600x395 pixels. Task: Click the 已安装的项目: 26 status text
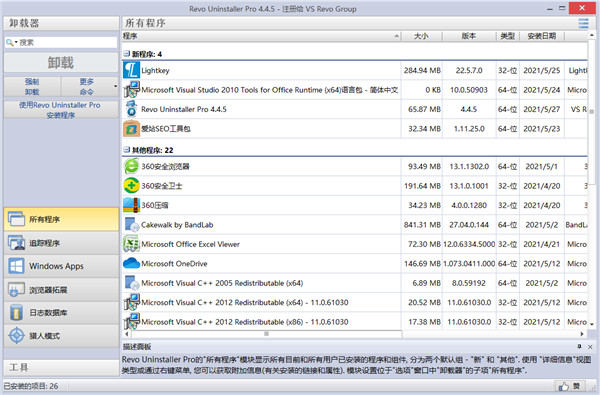pos(31,386)
